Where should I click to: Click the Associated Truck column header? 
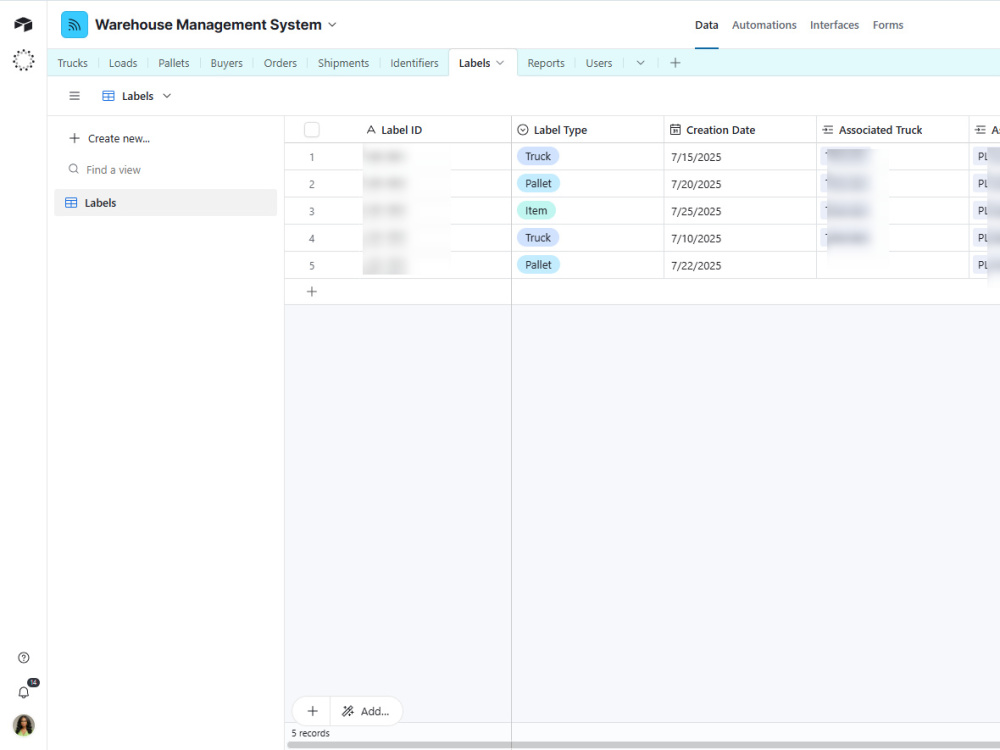tap(892, 130)
